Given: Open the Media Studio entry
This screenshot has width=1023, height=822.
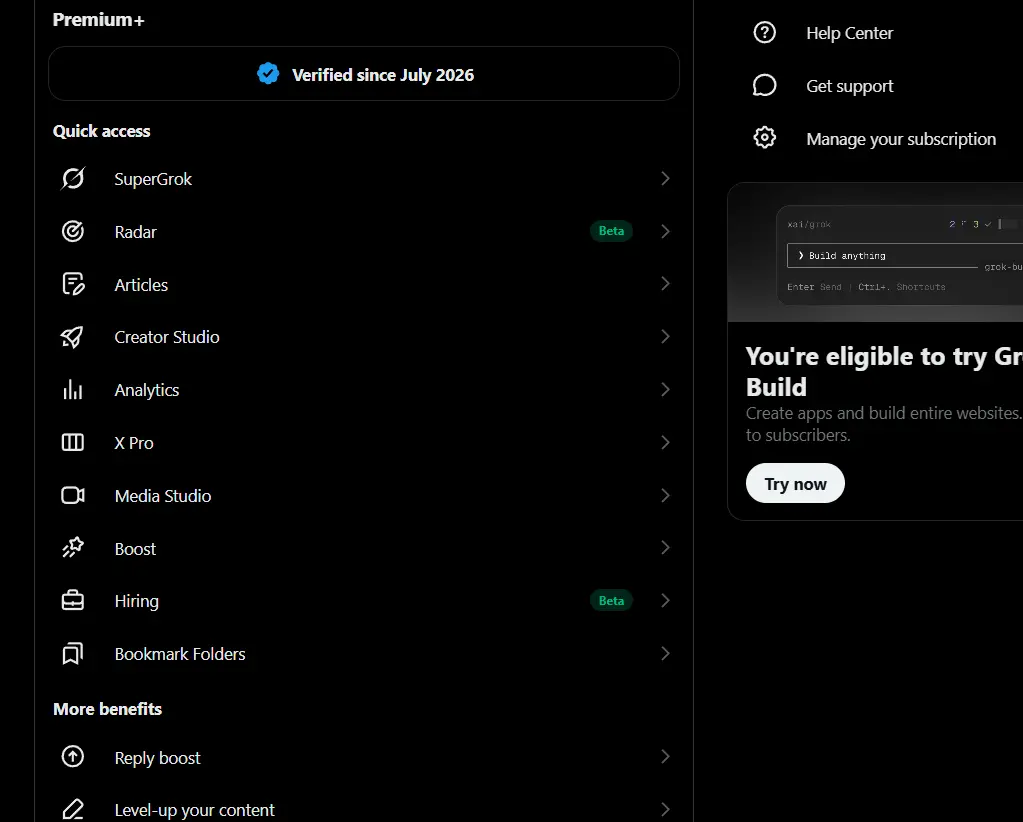Looking at the screenshot, I should (364, 495).
